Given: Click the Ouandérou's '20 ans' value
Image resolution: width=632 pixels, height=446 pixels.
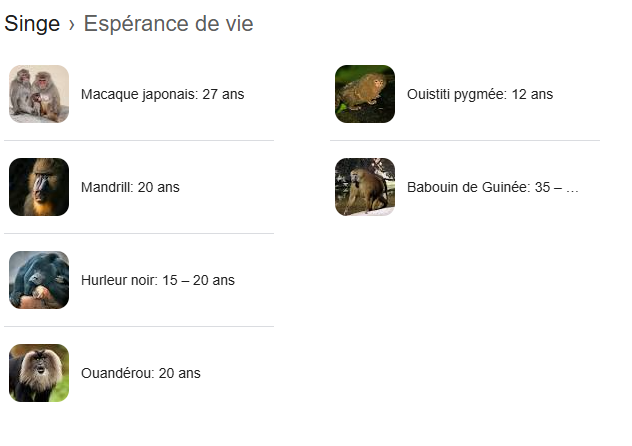Looking at the screenshot, I should (180, 373).
